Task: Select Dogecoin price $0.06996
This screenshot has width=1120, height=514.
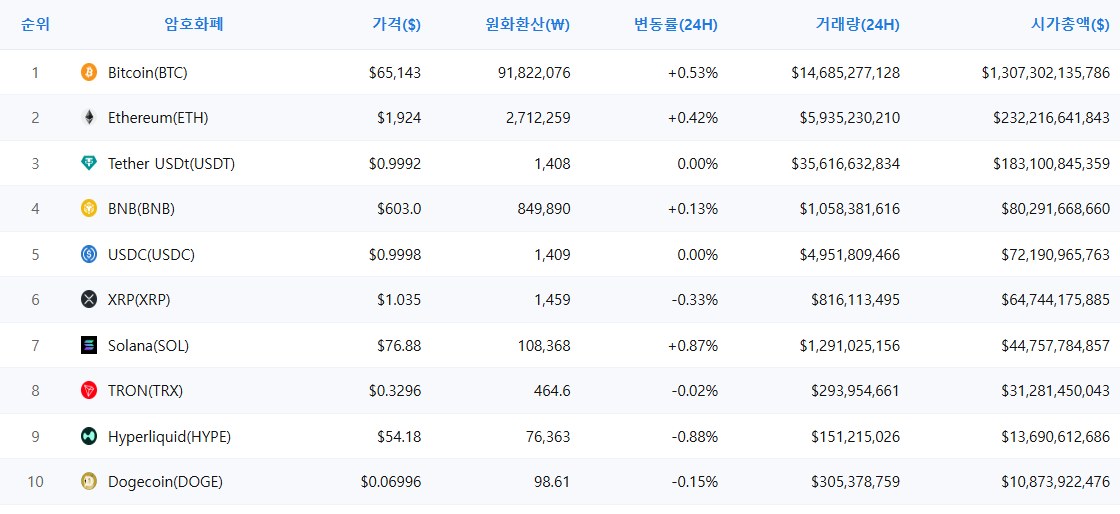Action: [391, 482]
